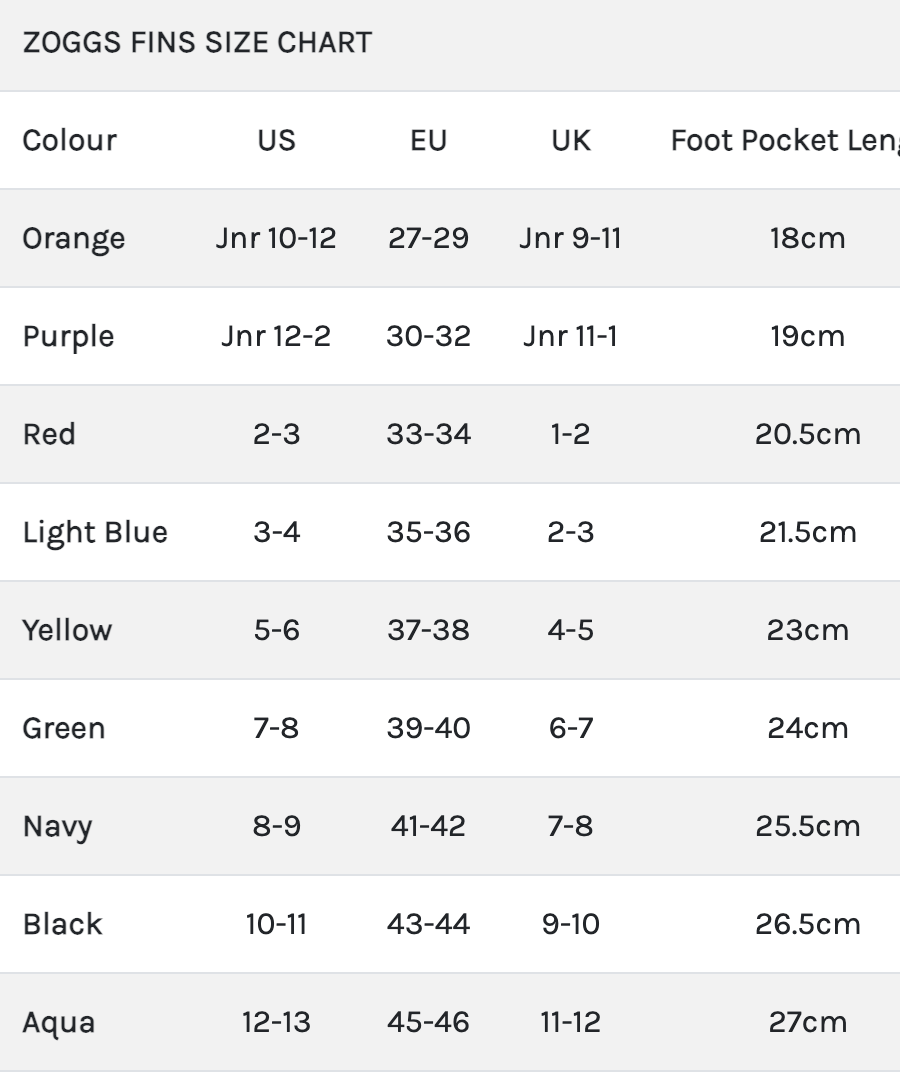The height and width of the screenshot is (1072, 900).
Task: Click the Navy colour row label
Action: pos(57,826)
